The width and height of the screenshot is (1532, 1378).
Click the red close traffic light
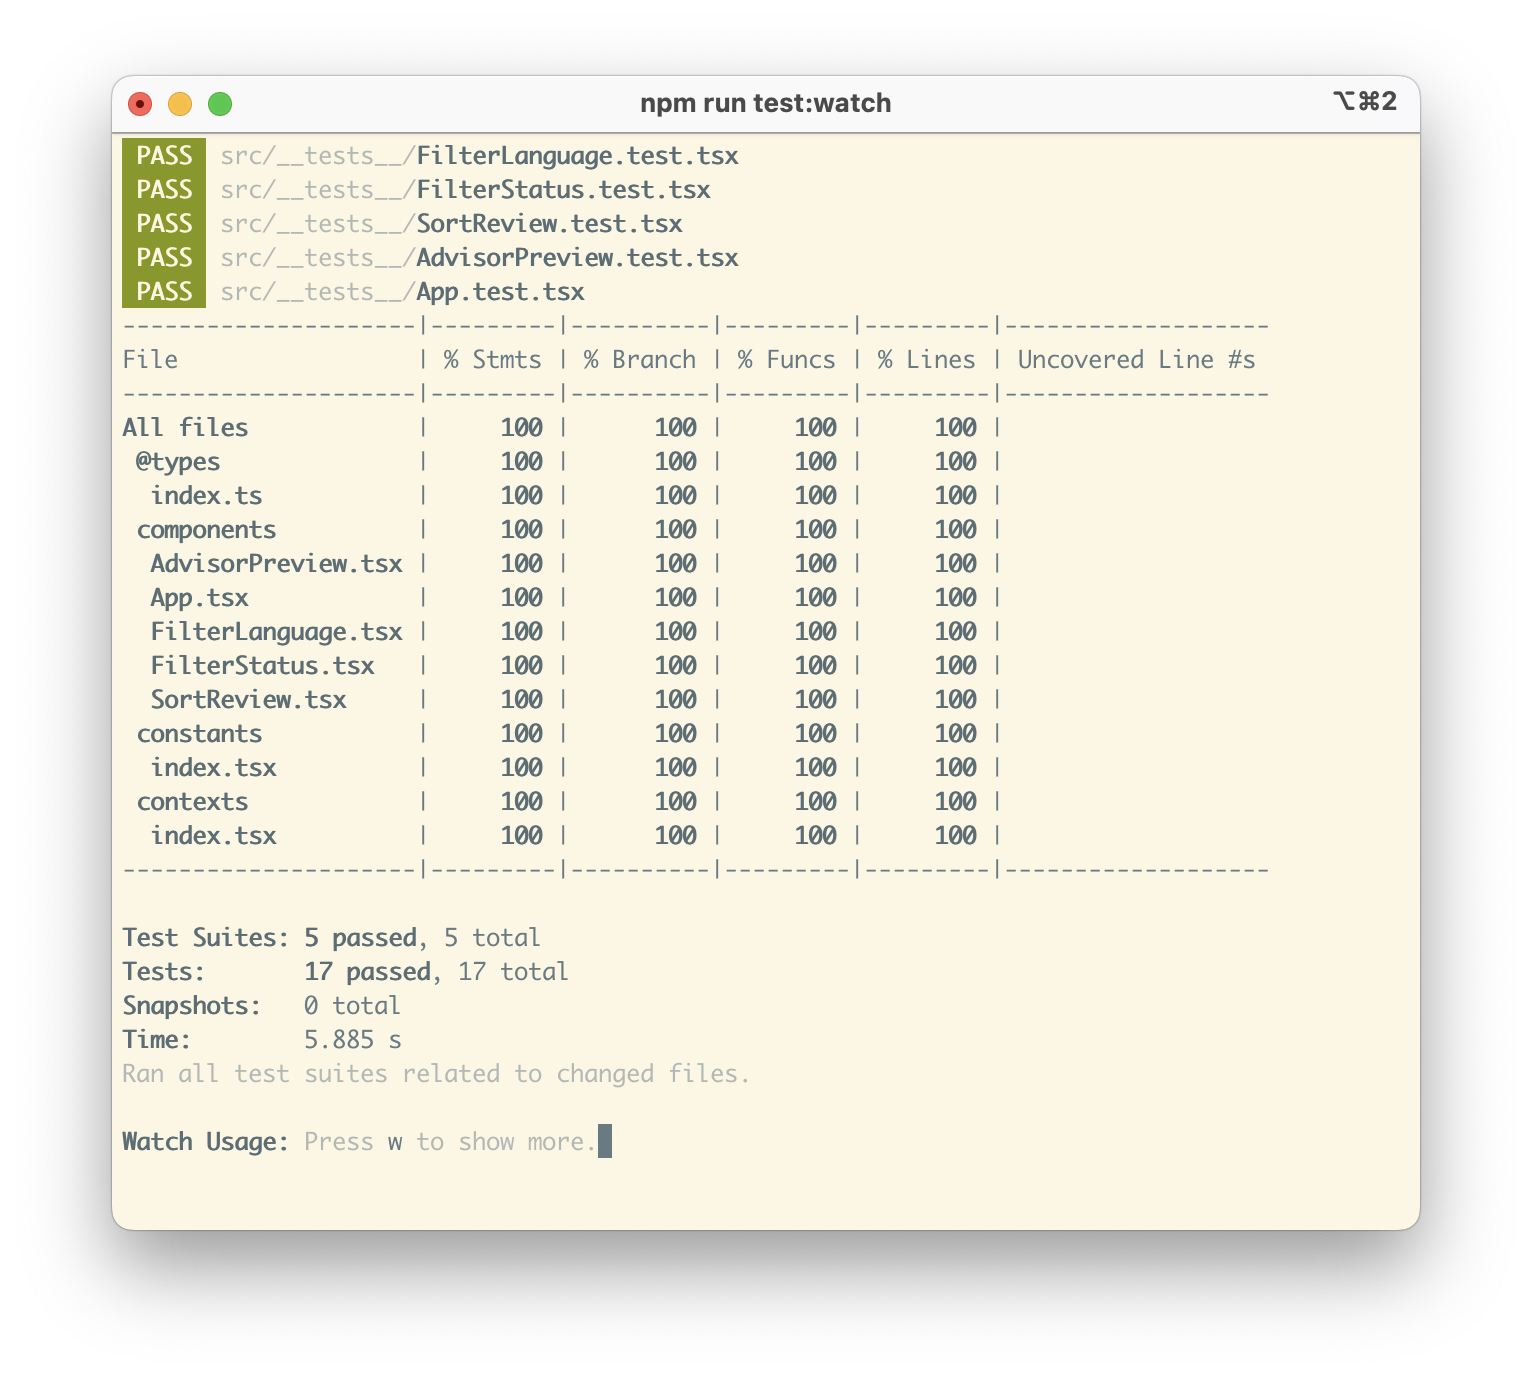[x=141, y=102]
